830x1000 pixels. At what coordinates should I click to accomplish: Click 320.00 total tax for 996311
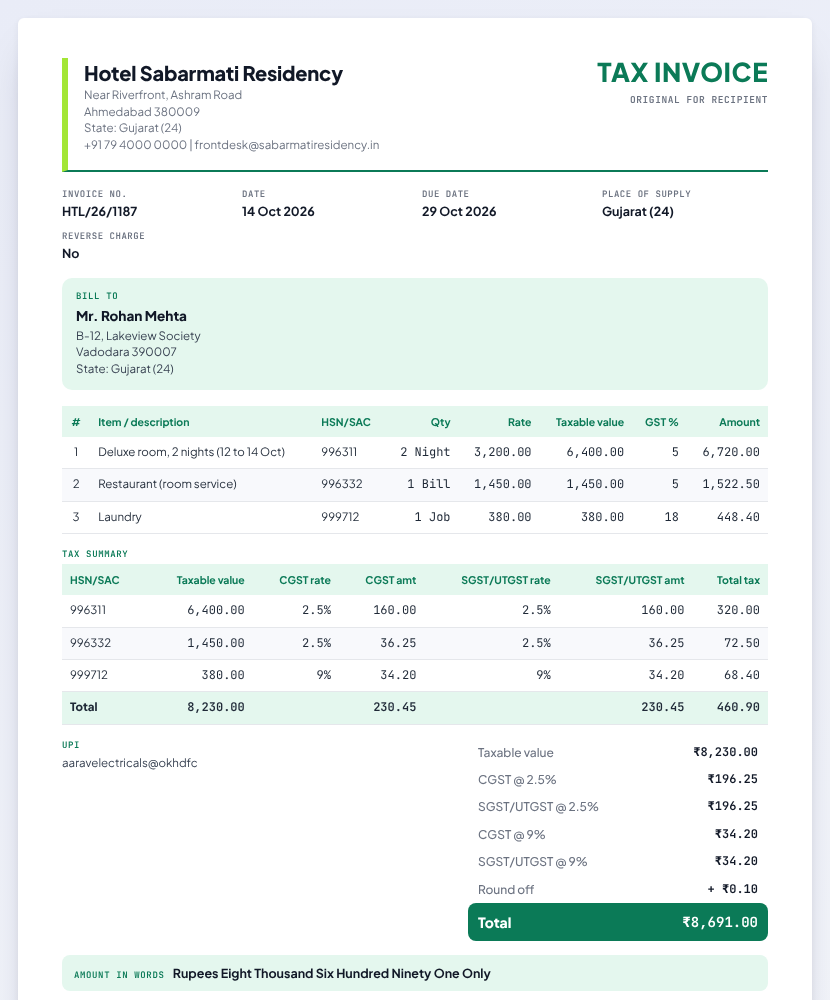click(x=738, y=610)
